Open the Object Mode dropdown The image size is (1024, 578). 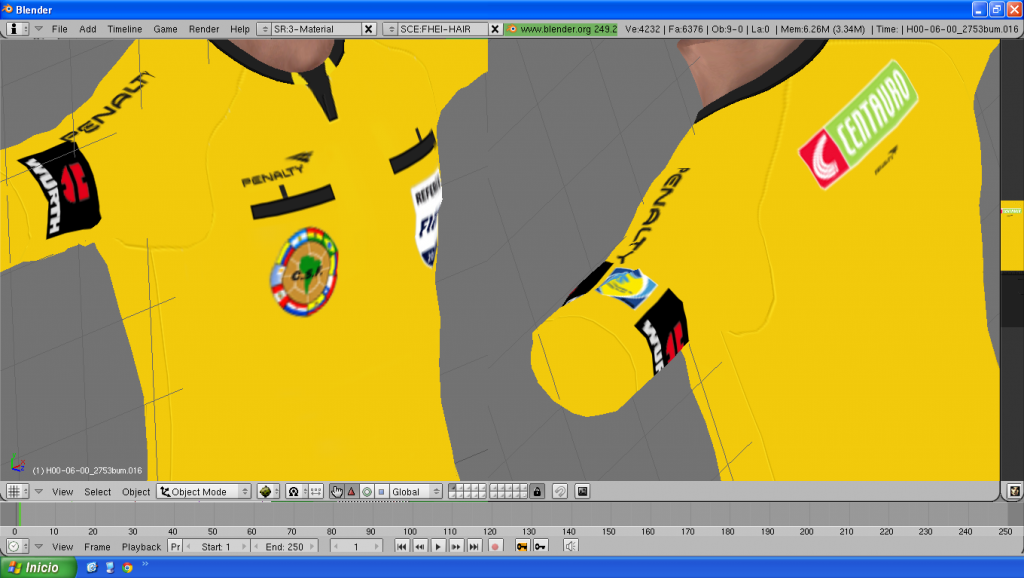coord(204,492)
